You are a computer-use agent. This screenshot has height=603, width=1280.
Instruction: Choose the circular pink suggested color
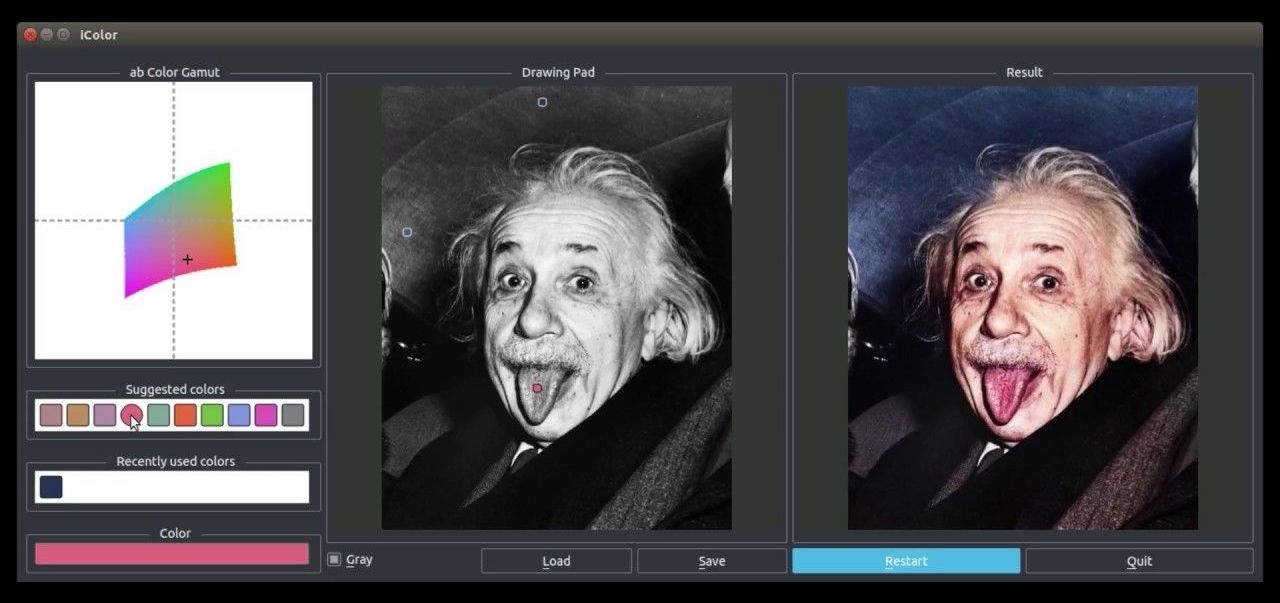click(130, 414)
